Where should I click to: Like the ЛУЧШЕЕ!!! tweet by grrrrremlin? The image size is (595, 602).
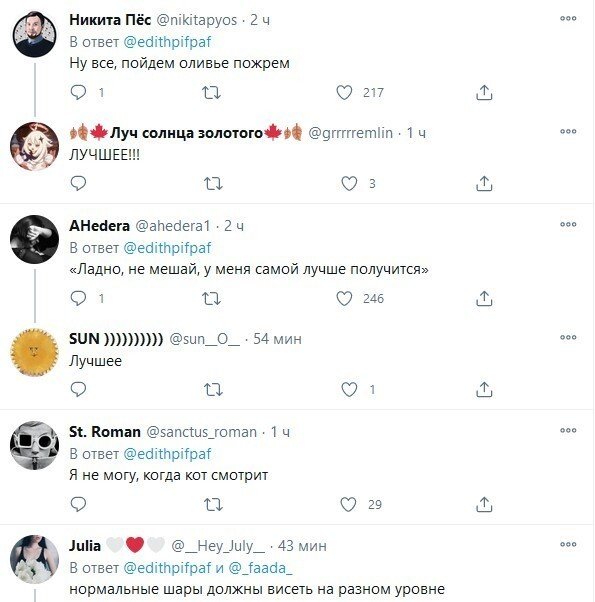pyautogui.click(x=349, y=184)
